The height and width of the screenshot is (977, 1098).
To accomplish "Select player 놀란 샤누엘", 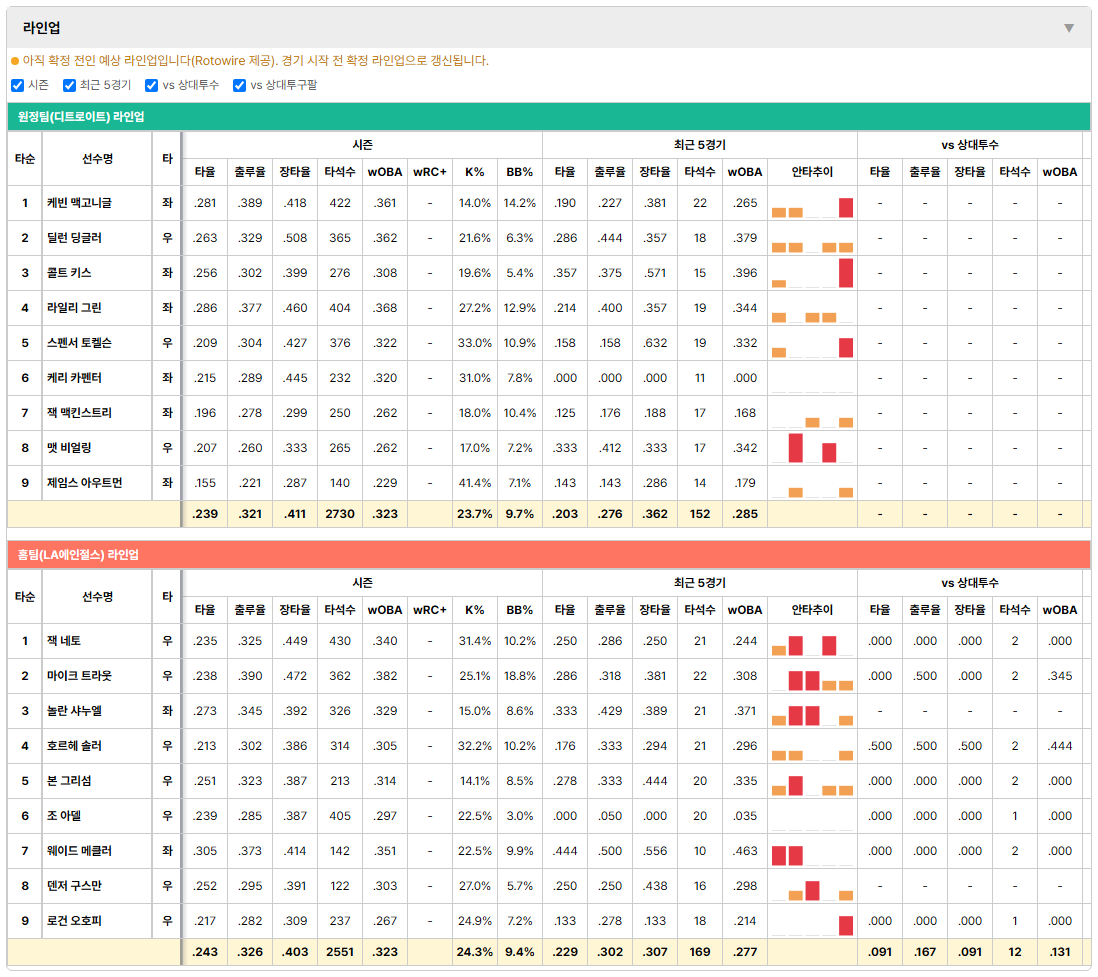I will click(x=74, y=711).
